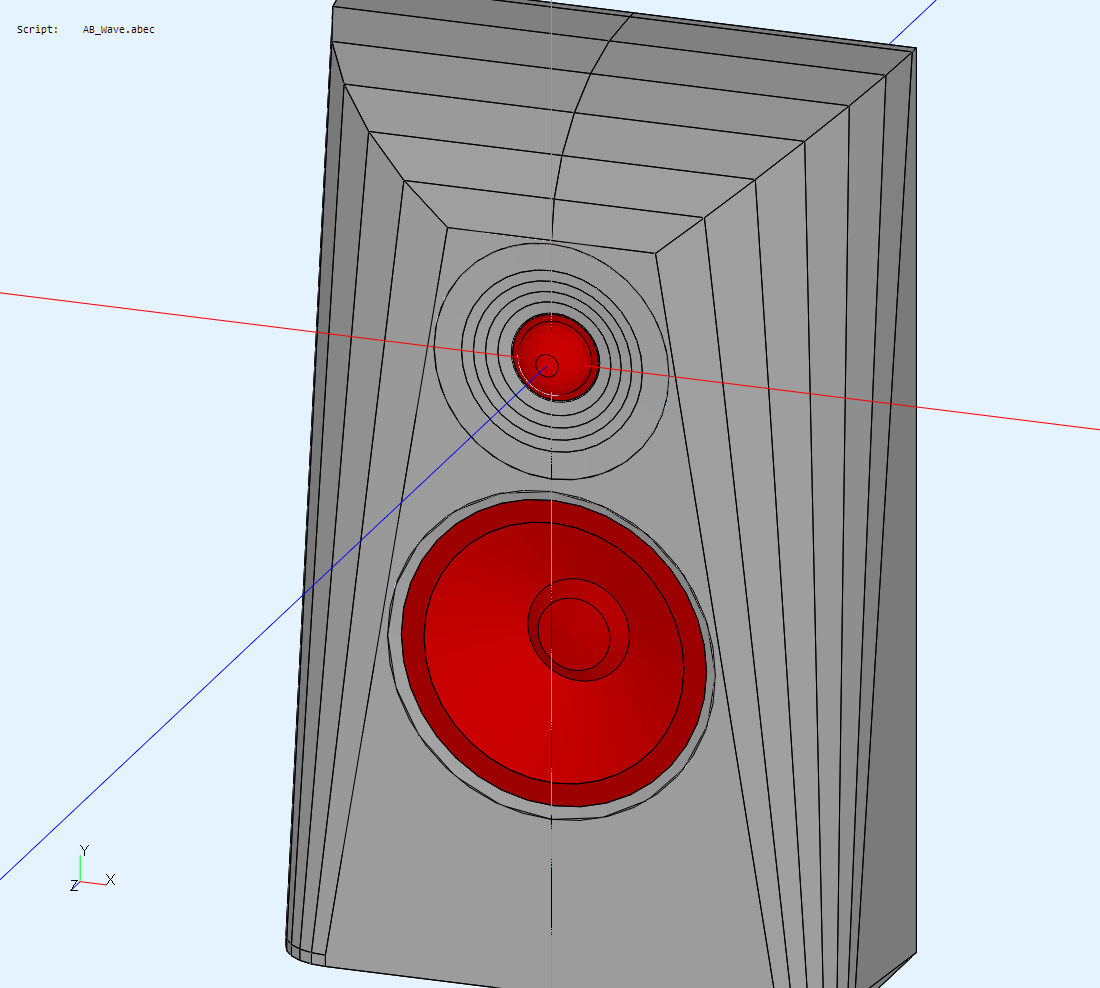
Task: Click the red axis line right of cabinet
Action: (1000, 416)
